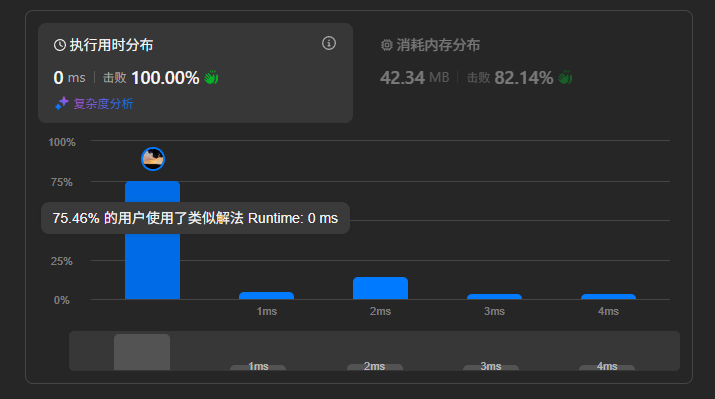Click the large gray bar in the range overview
The width and height of the screenshot is (715, 399).
coord(142,352)
